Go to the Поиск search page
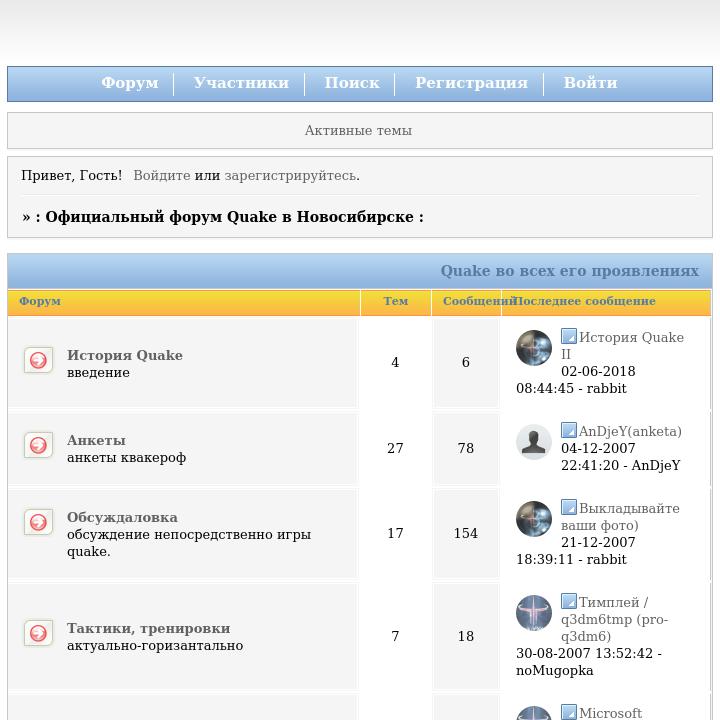 pyautogui.click(x=352, y=83)
